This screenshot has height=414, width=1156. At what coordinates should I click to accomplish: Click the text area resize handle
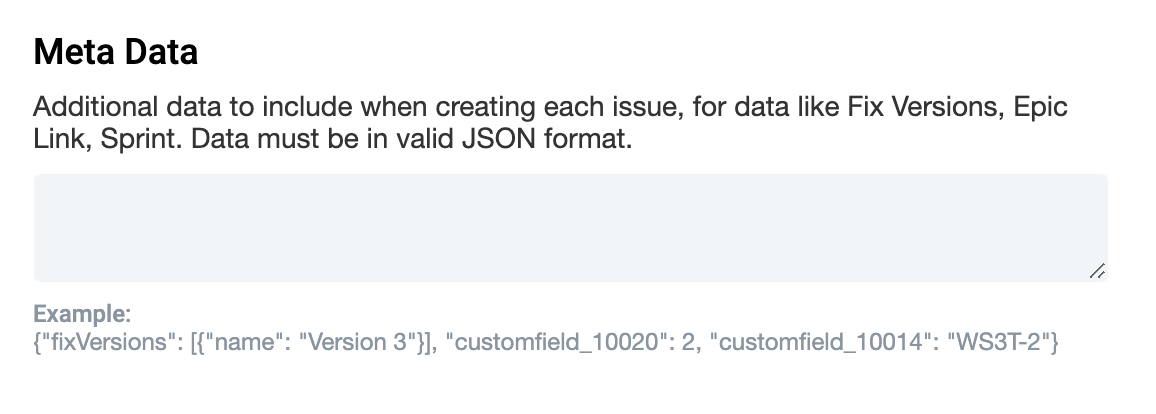[1097, 270]
